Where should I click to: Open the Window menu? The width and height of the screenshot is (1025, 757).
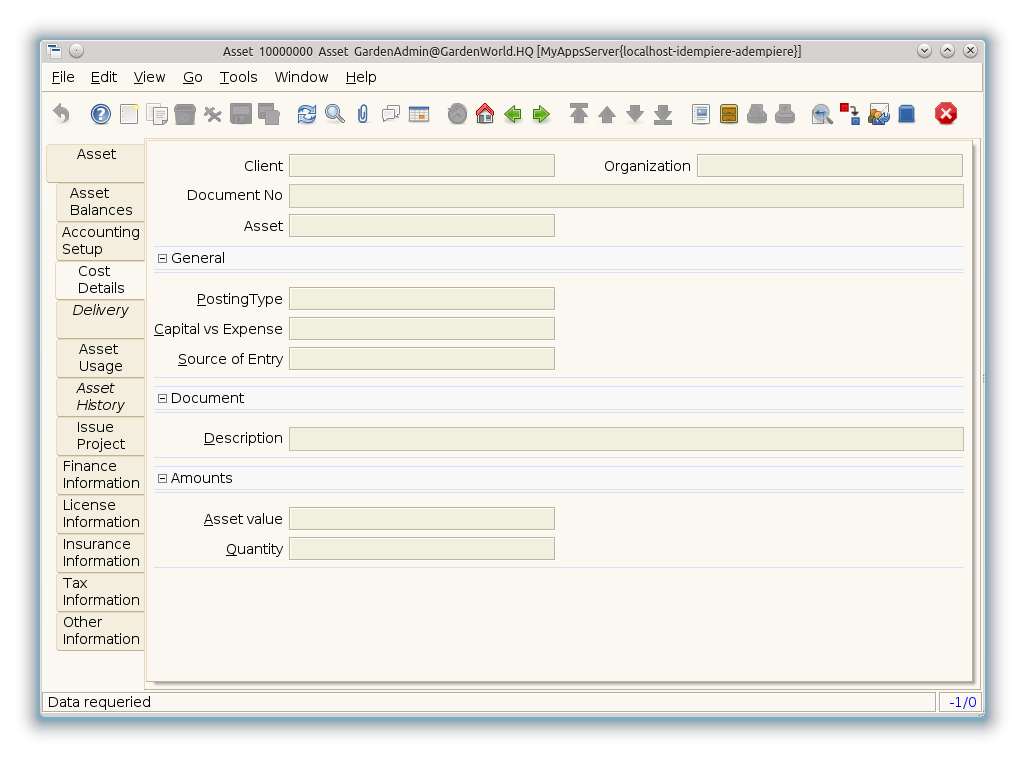pyautogui.click(x=301, y=77)
